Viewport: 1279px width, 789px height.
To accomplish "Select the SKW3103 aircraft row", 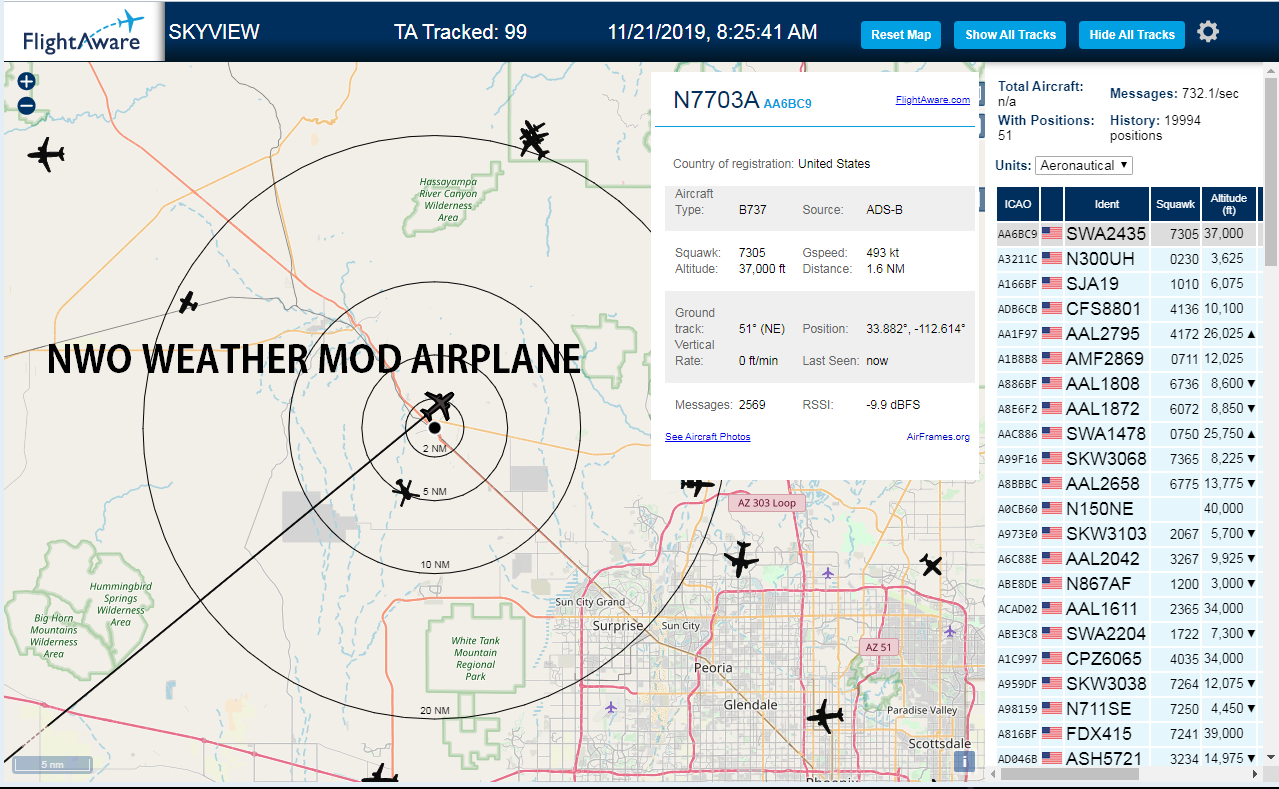I will tap(1127, 534).
